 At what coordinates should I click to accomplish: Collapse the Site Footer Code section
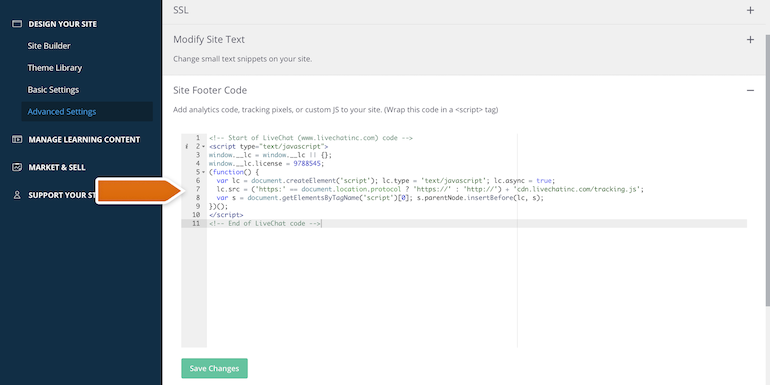(x=750, y=90)
